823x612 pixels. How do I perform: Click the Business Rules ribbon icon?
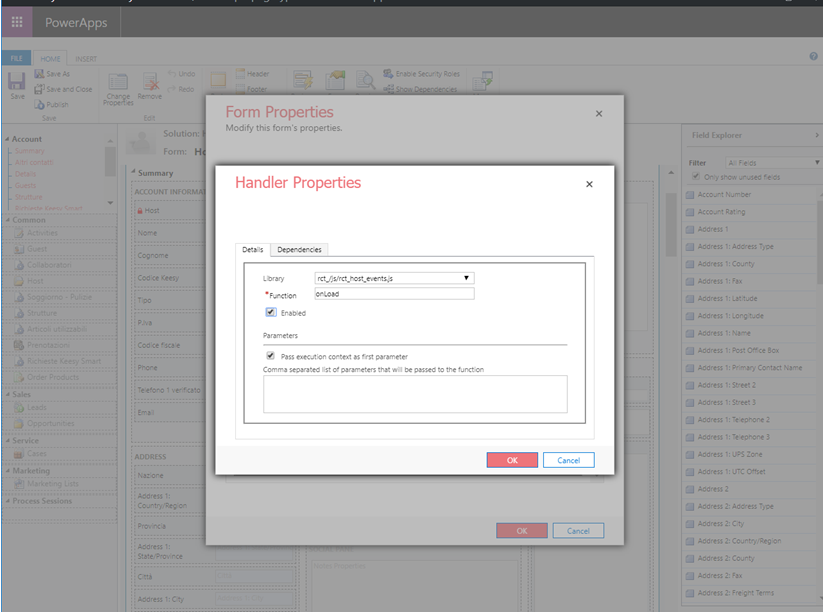click(x=303, y=80)
